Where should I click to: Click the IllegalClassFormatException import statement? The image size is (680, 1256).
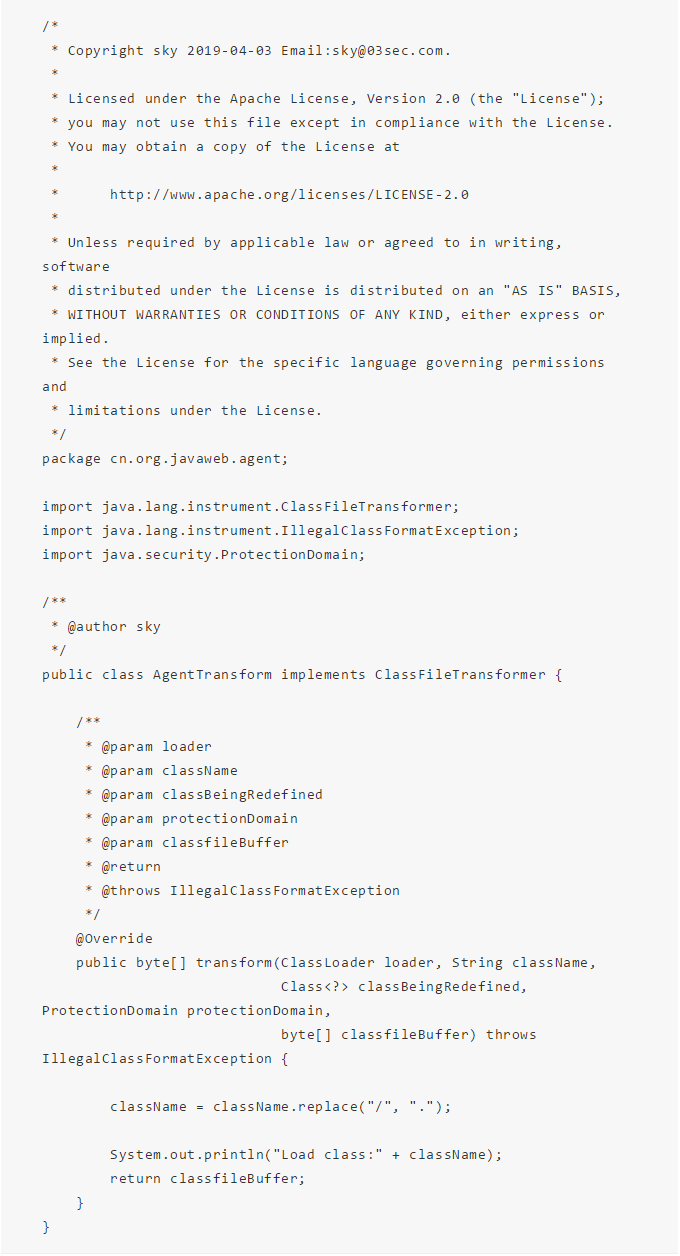click(x=280, y=530)
